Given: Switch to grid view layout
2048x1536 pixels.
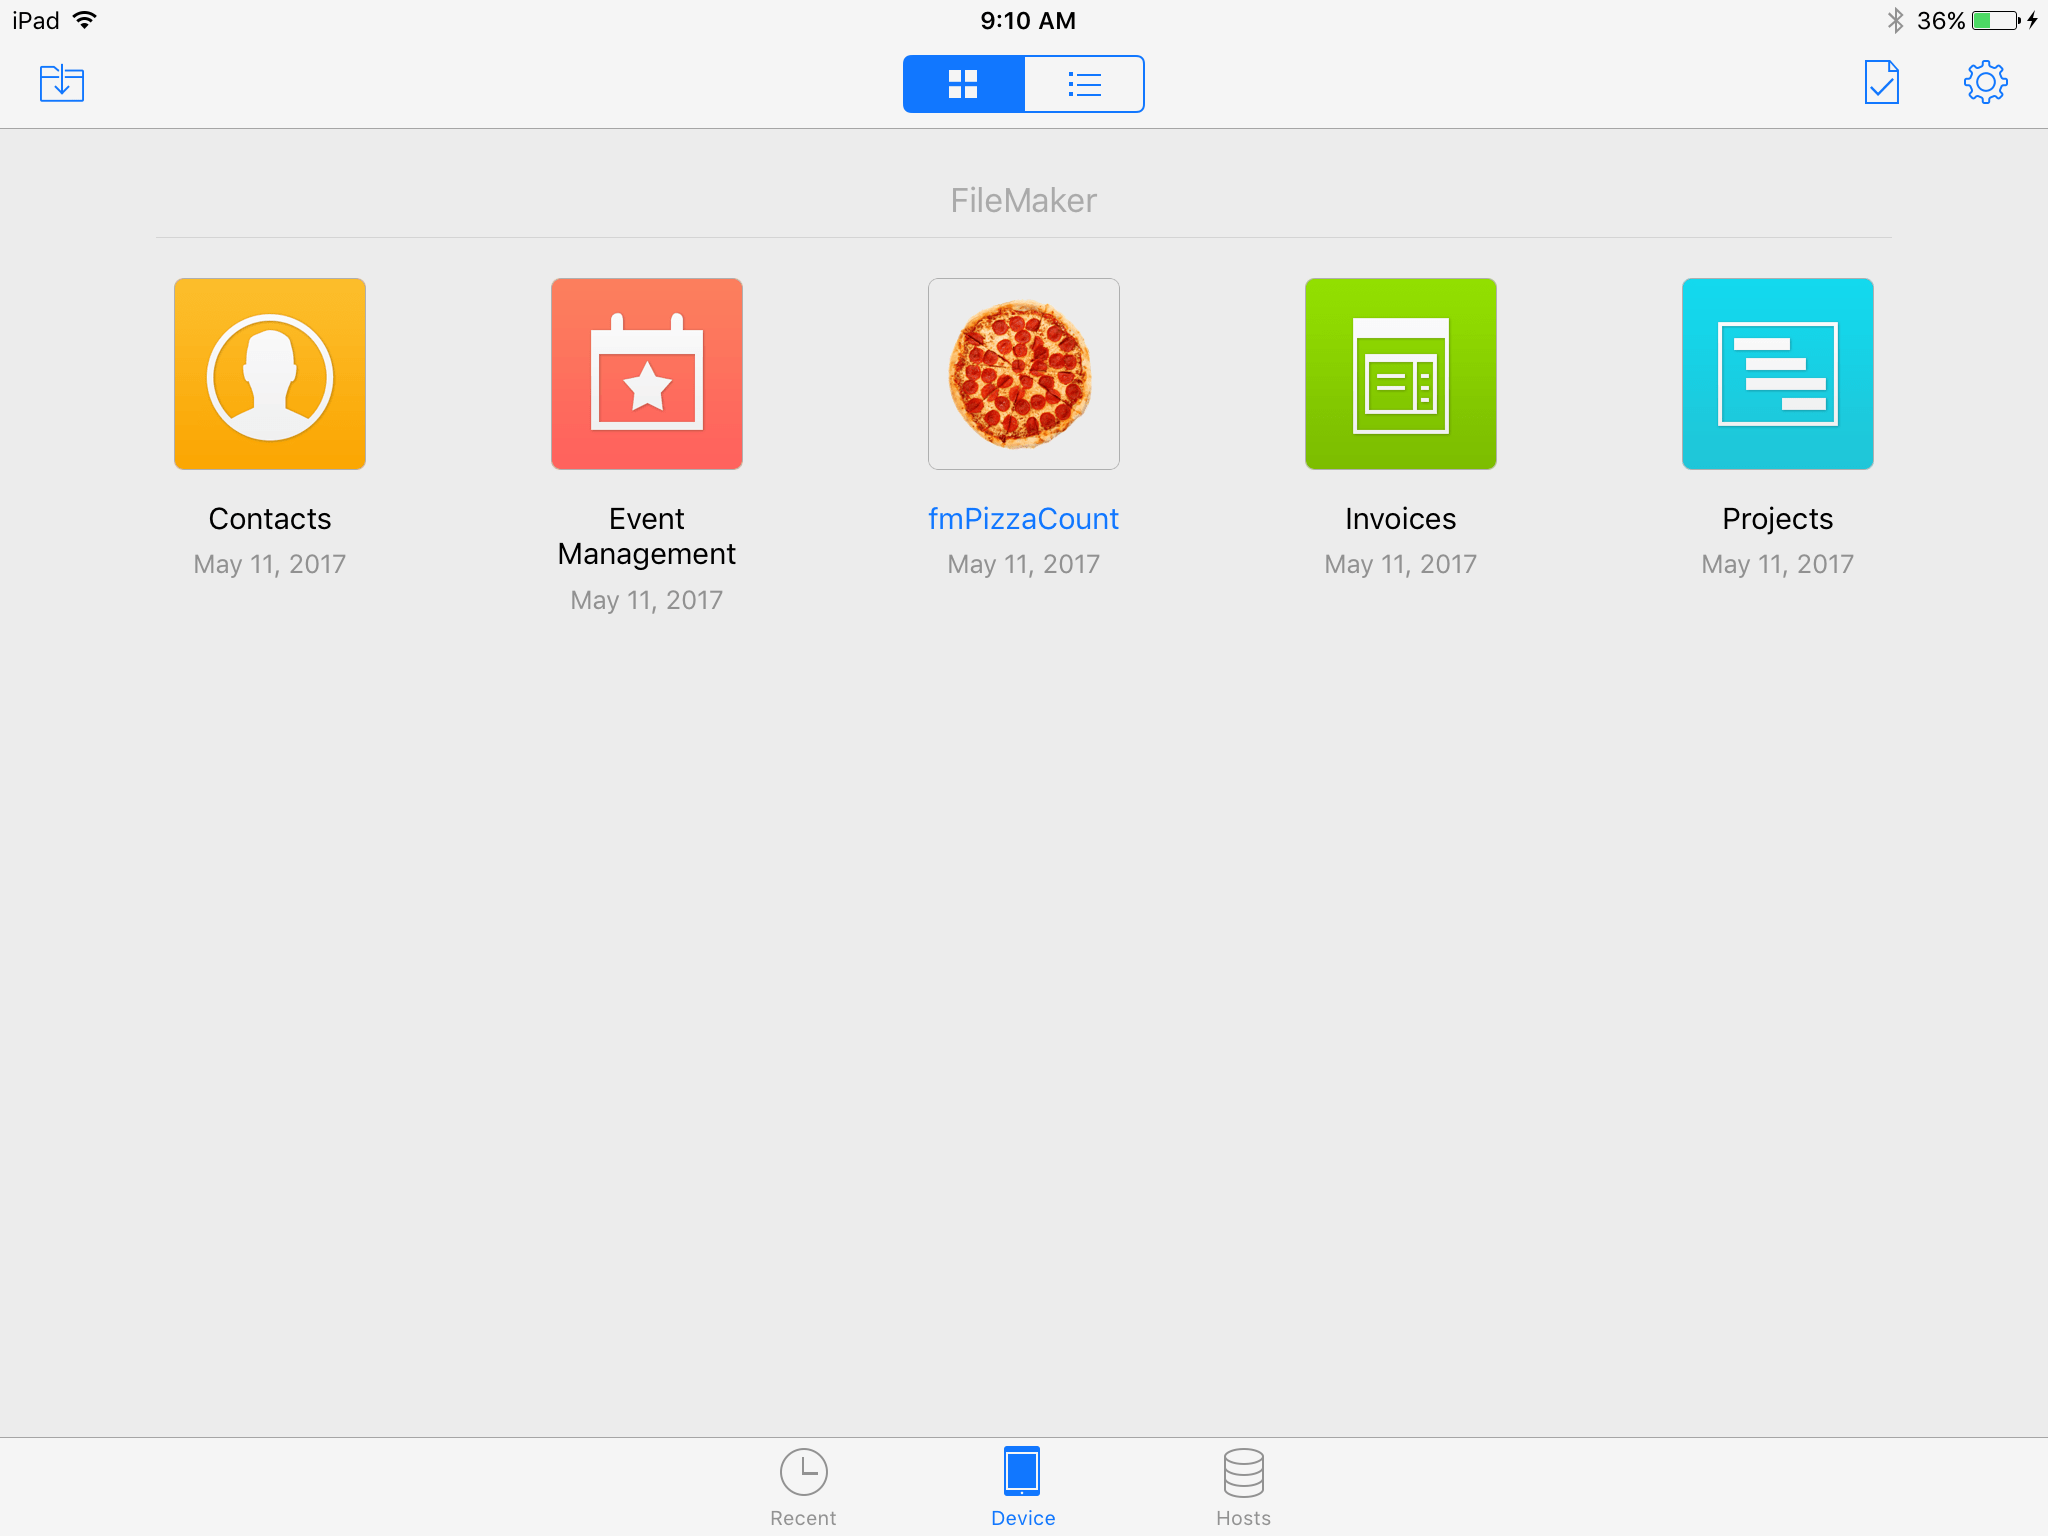Looking at the screenshot, I should tap(963, 84).
